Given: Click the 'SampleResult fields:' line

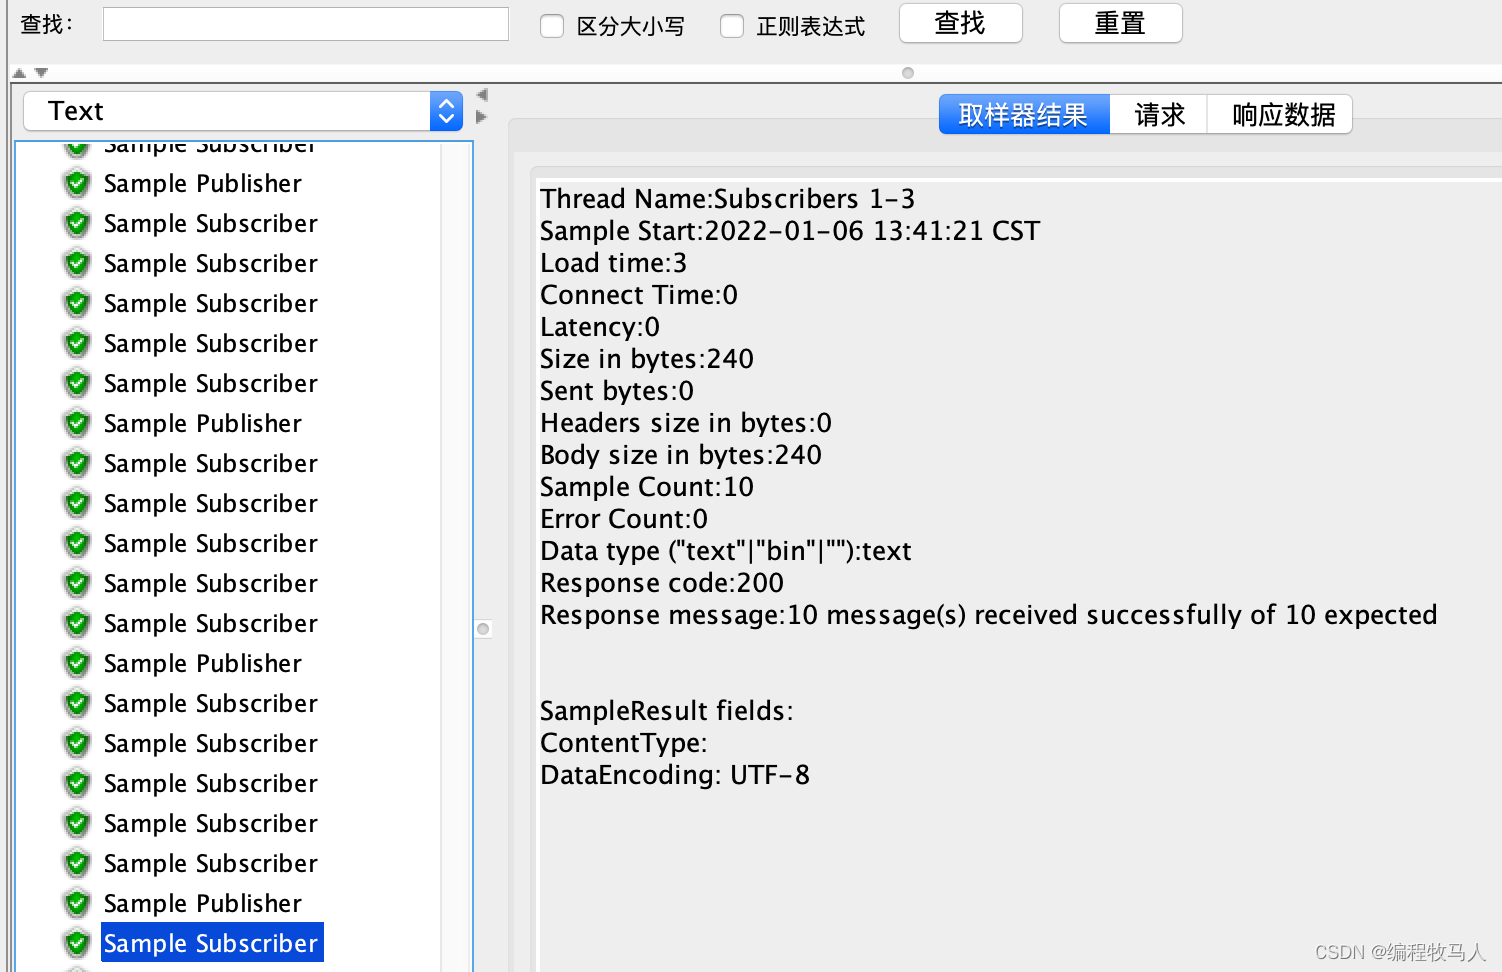Looking at the screenshot, I should [667, 711].
